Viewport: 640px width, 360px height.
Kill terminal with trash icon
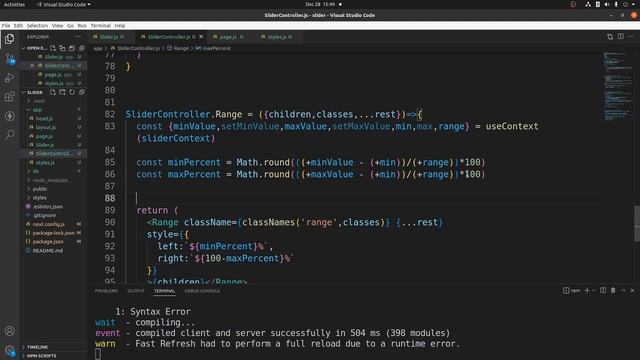pyautogui.click(x=613, y=290)
